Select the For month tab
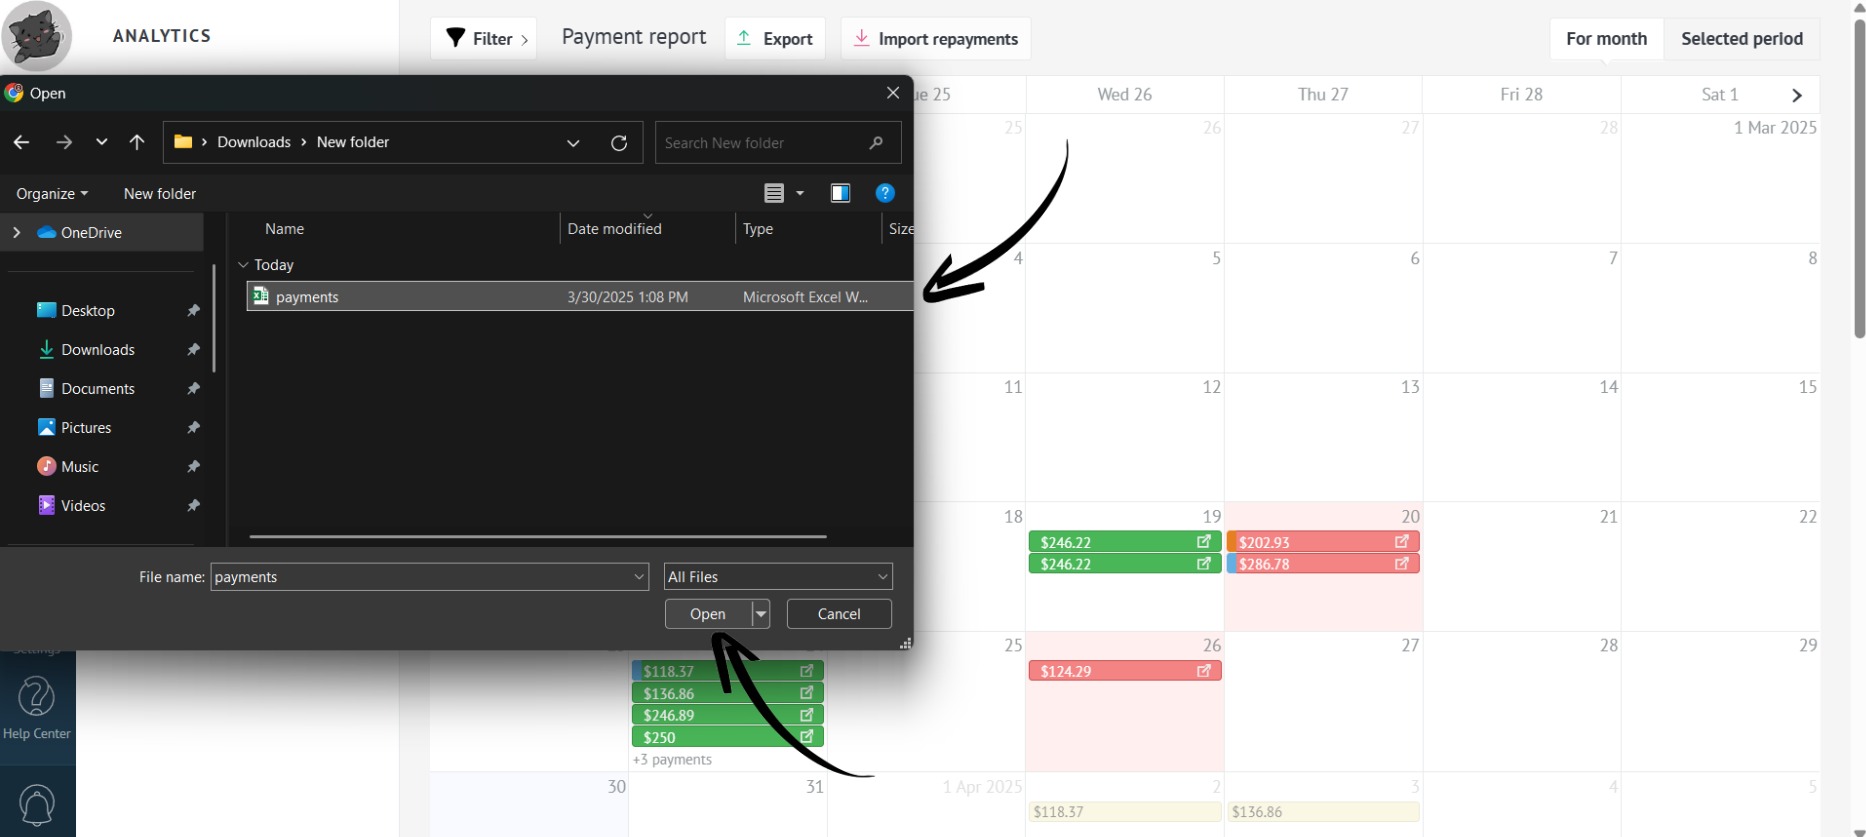The width and height of the screenshot is (1866, 837). pos(1606,39)
